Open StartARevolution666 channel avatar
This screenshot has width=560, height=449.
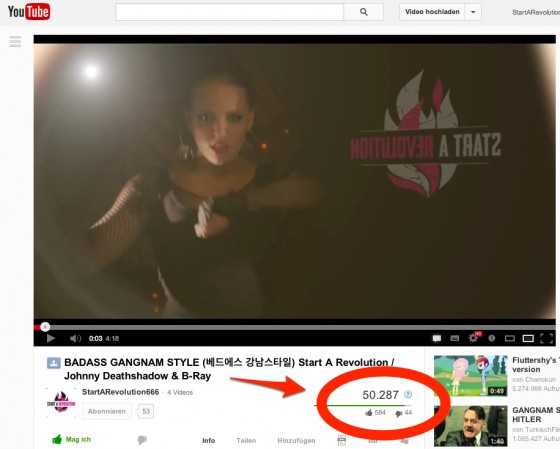point(61,403)
